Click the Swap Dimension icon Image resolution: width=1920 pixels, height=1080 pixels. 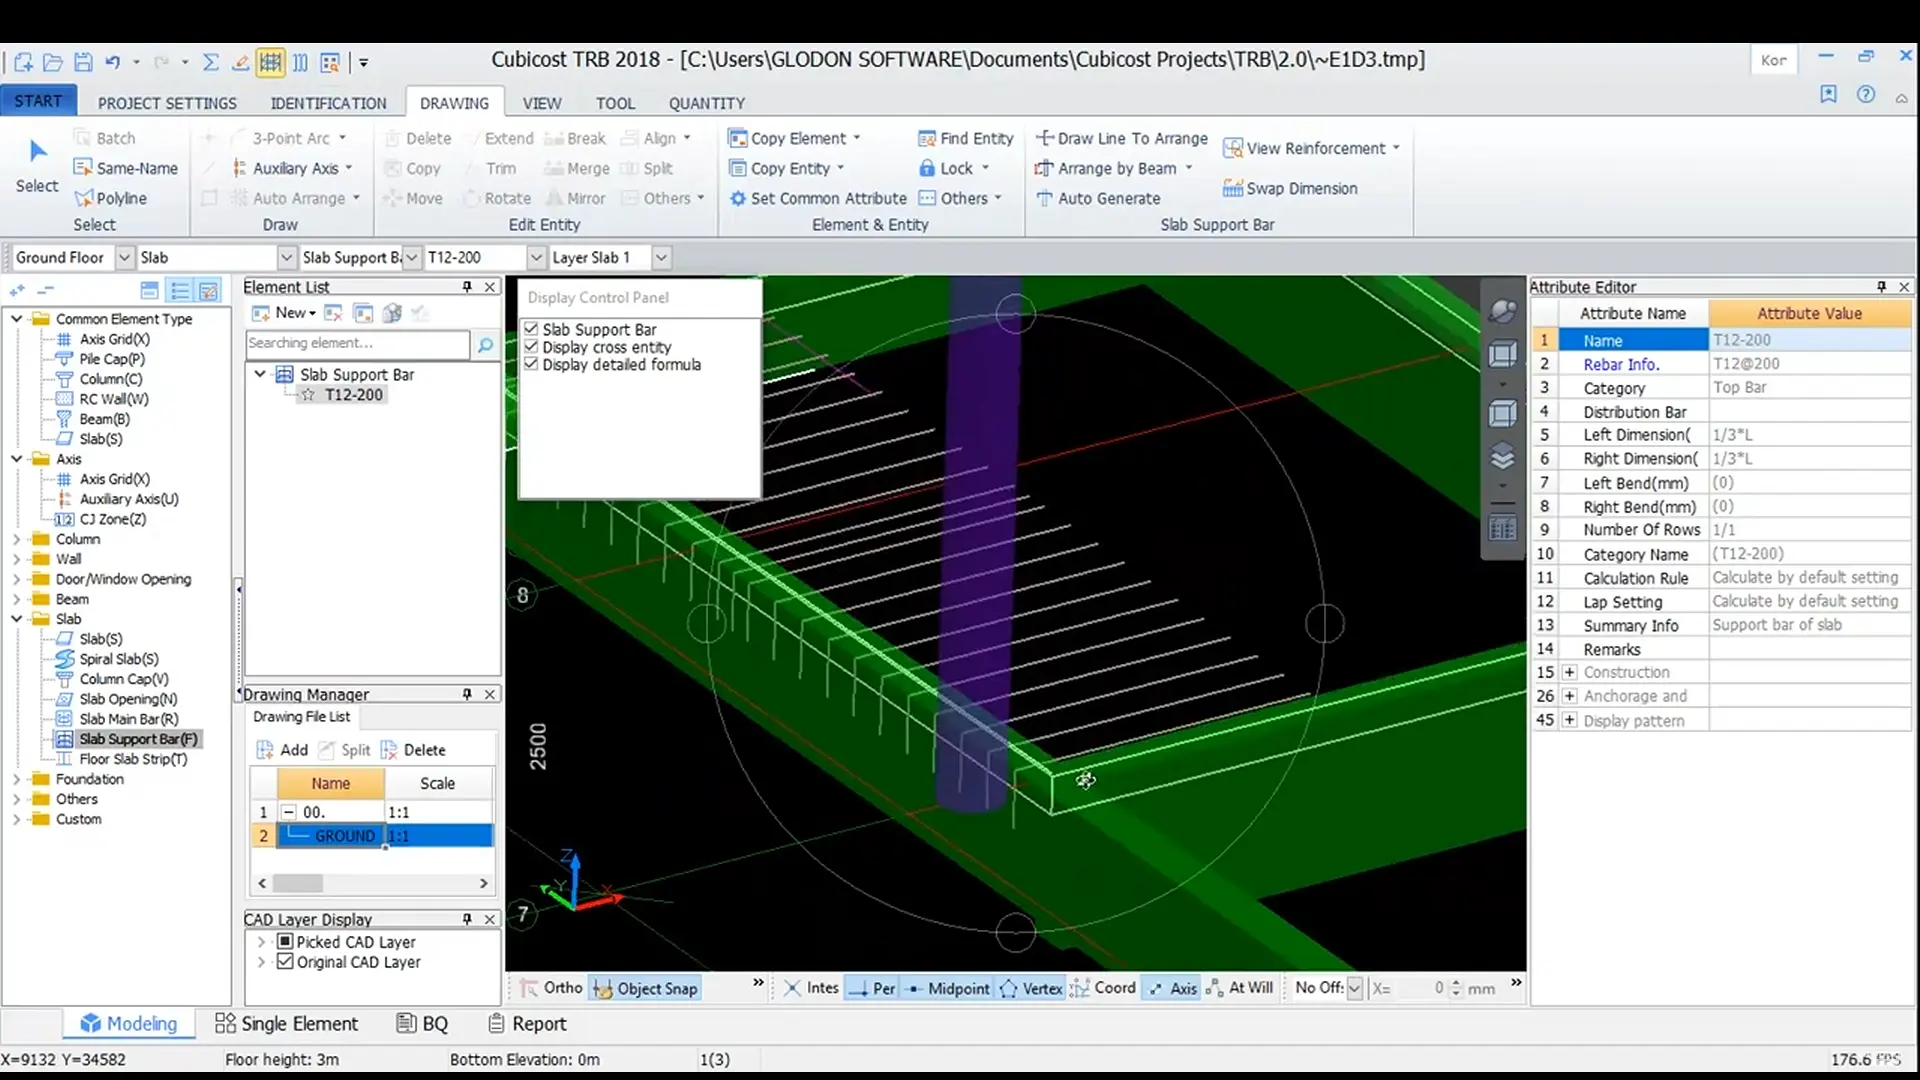tap(1232, 189)
